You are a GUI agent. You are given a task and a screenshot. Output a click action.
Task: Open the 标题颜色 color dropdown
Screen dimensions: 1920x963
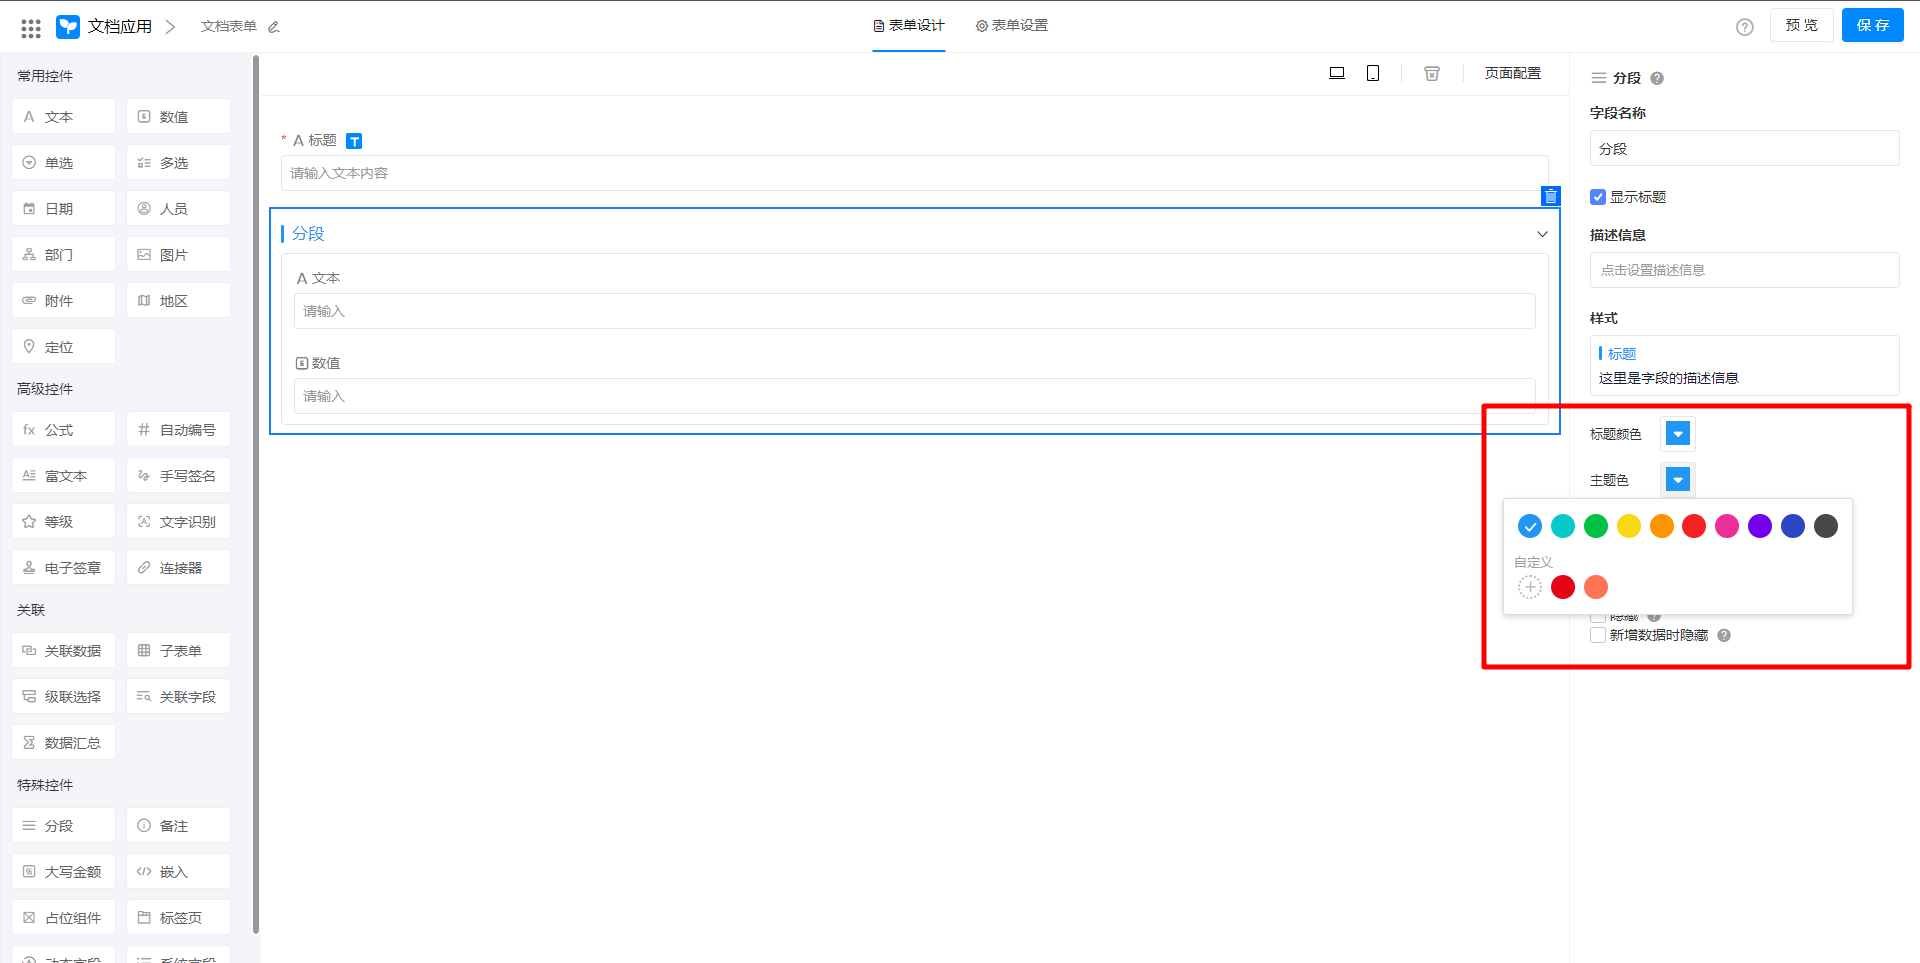(x=1678, y=434)
